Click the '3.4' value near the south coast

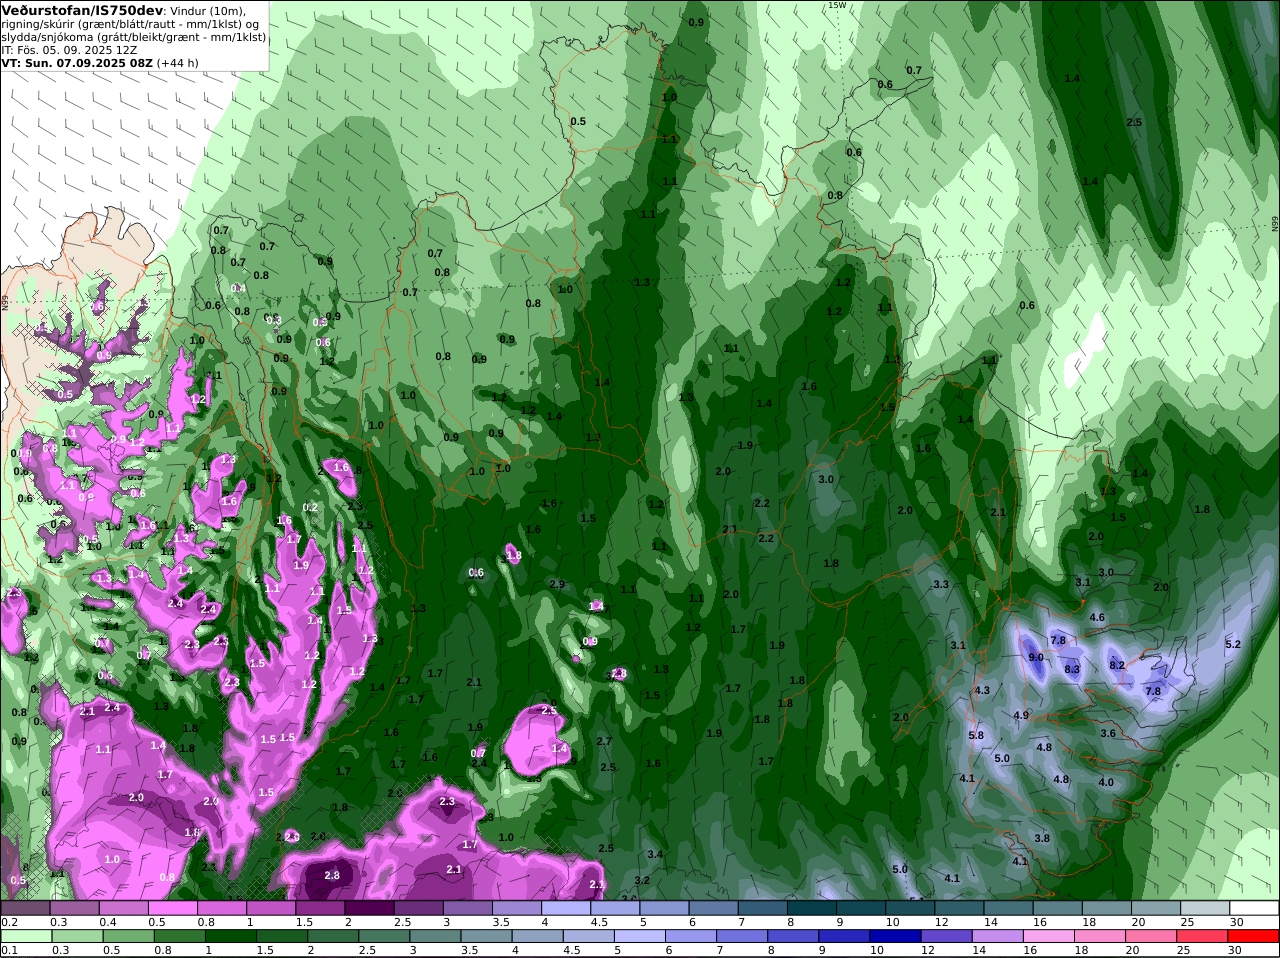pyautogui.click(x=655, y=854)
